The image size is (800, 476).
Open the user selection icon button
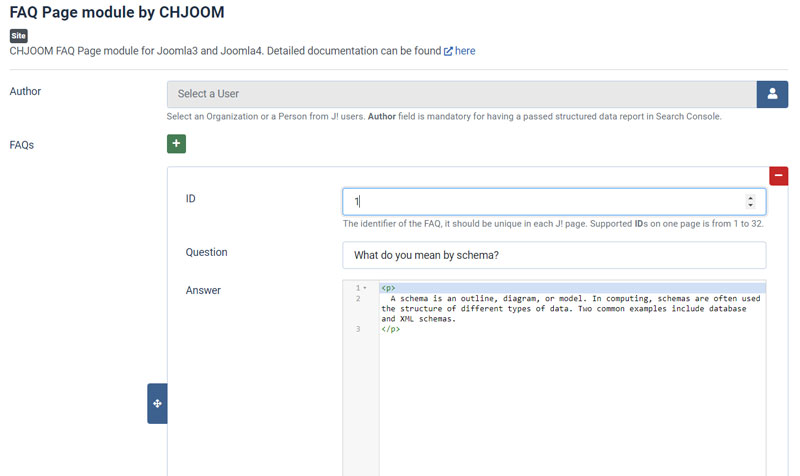coord(772,94)
